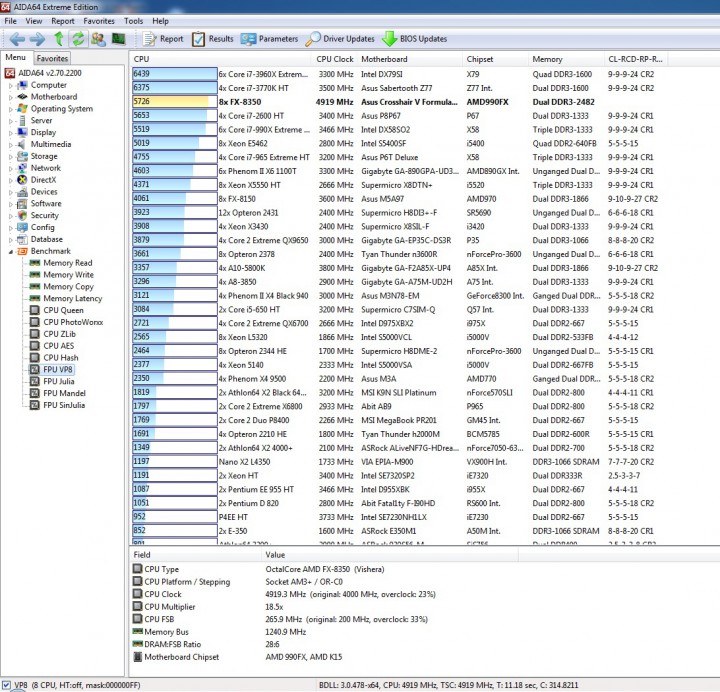The image size is (720, 692).
Task: Check for Driver Updates
Action: pyautogui.click(x=340, y=39)
